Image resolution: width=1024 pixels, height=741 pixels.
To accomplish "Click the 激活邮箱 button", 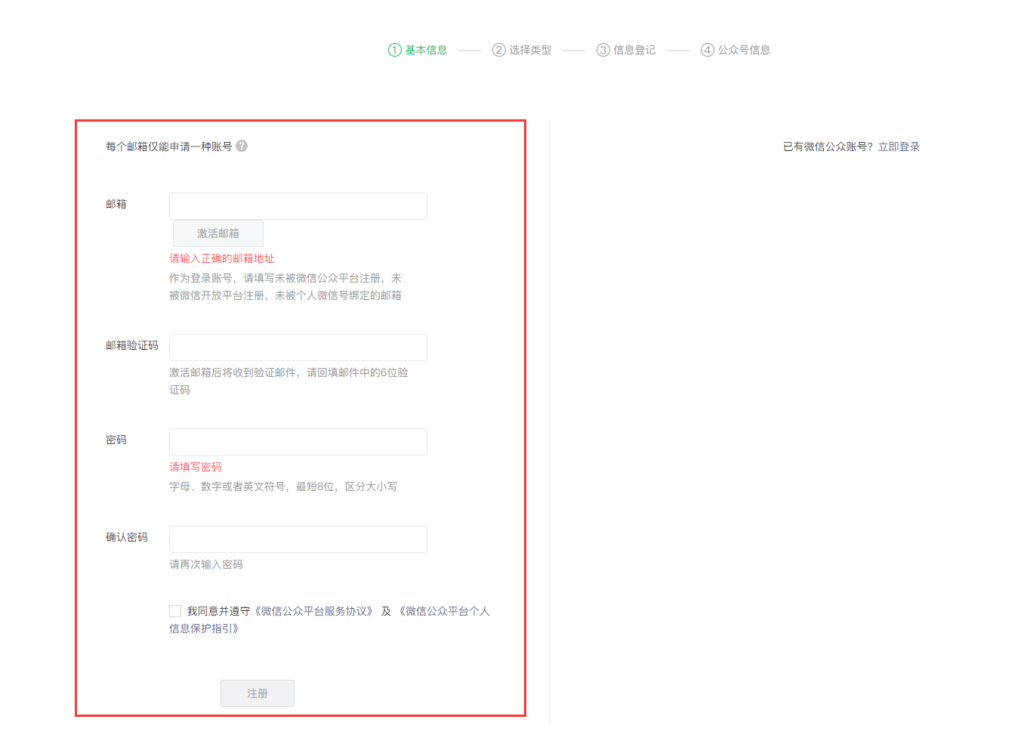I will click(x=218, y=234).
